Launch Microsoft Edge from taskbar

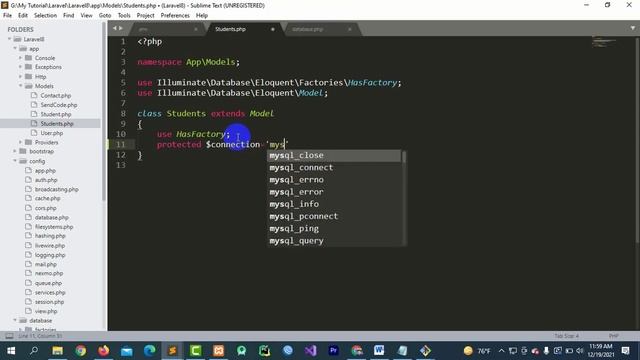pyautogui.click(x=149, y=351)
